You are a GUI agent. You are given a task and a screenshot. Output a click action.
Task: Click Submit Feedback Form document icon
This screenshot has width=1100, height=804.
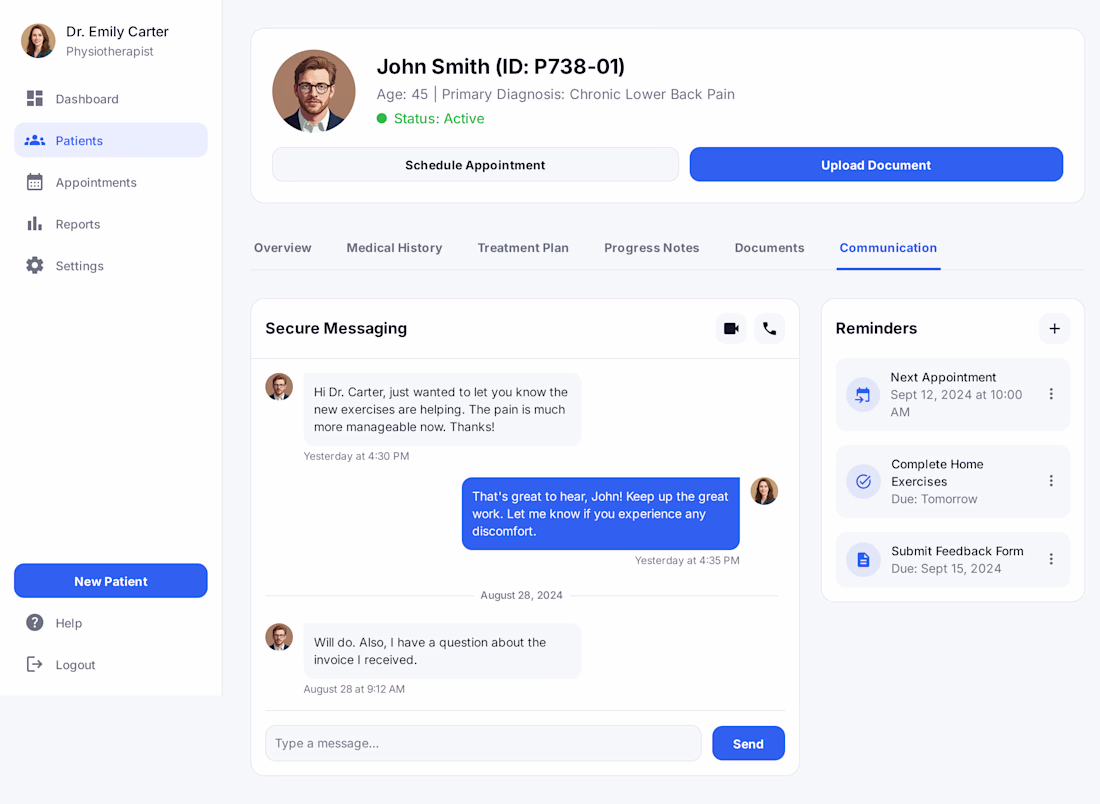pos(863,560)
